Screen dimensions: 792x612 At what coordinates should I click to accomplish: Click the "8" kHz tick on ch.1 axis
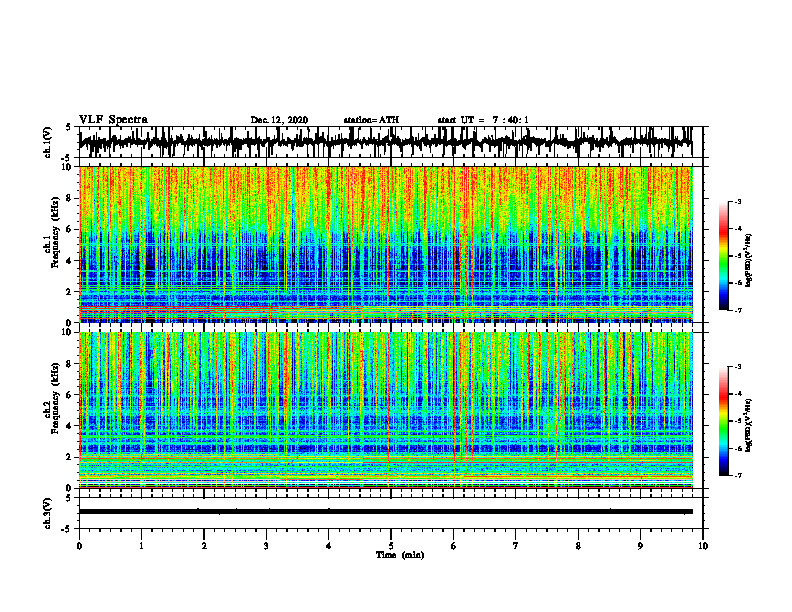(70, 198)
